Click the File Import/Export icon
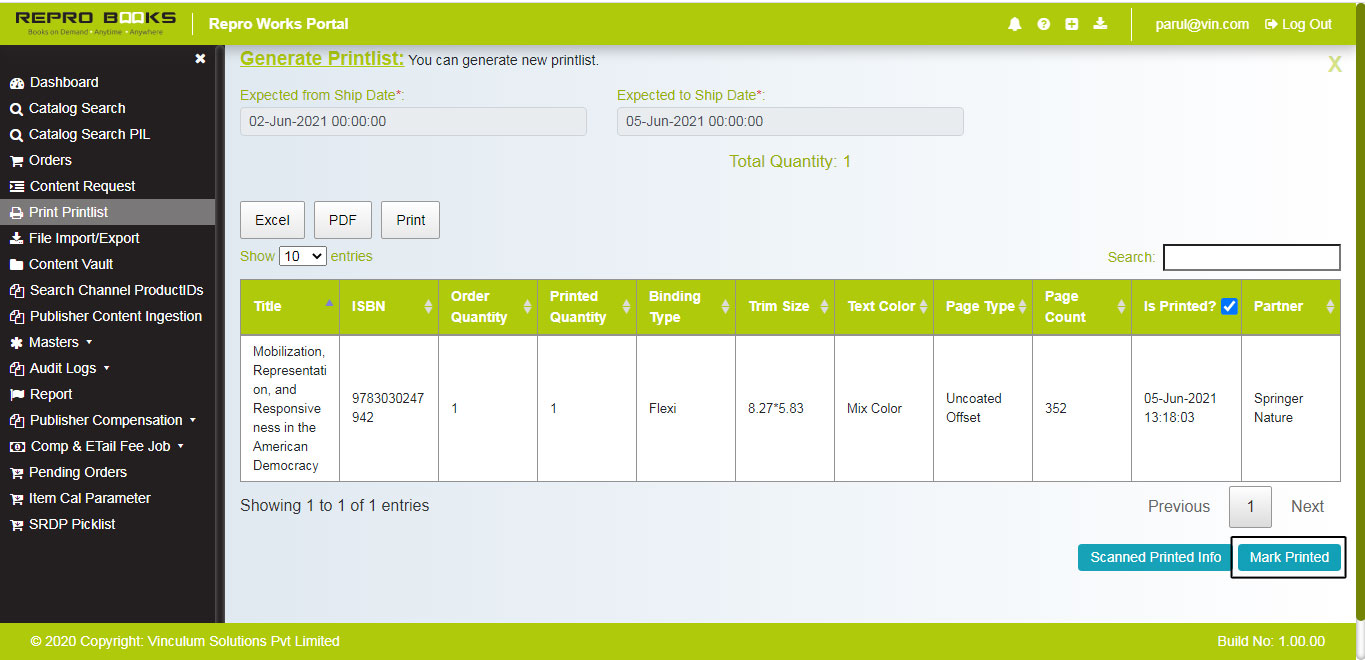 (17, 238)
